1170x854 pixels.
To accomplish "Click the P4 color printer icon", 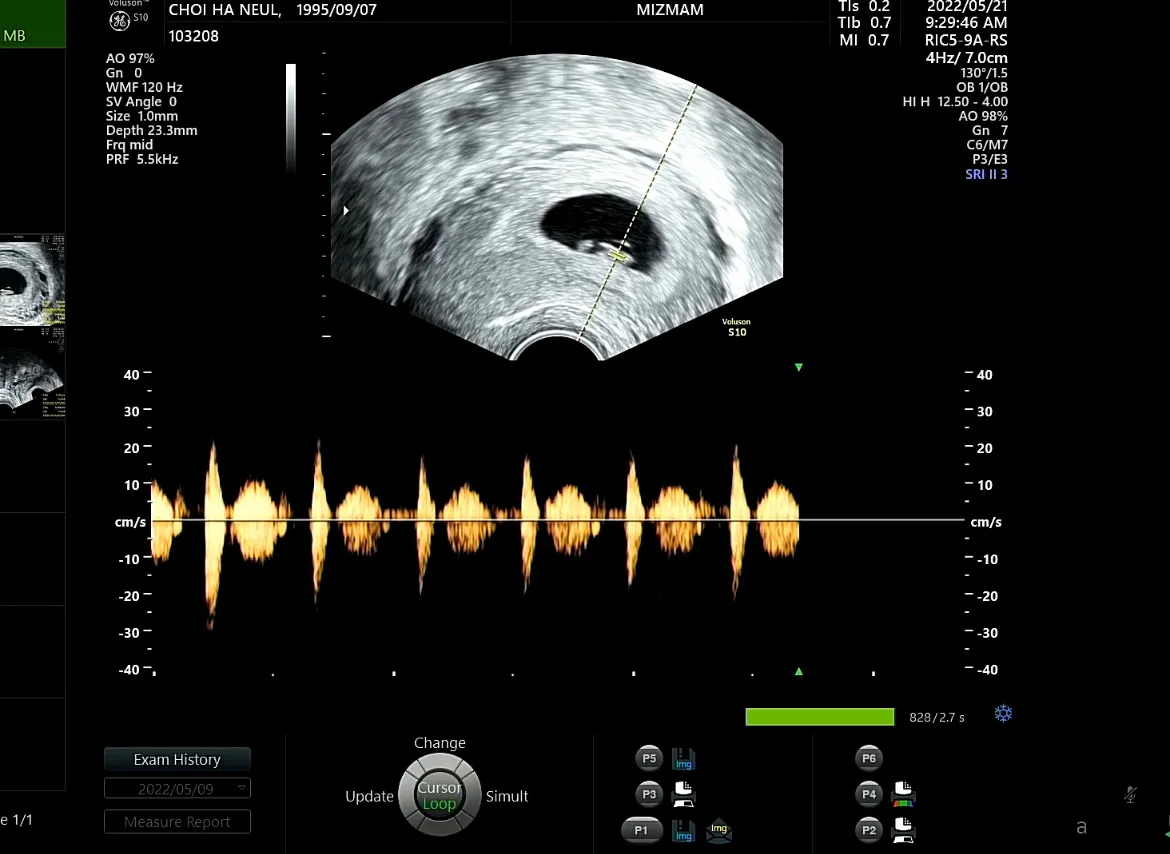I will point(904,794).
